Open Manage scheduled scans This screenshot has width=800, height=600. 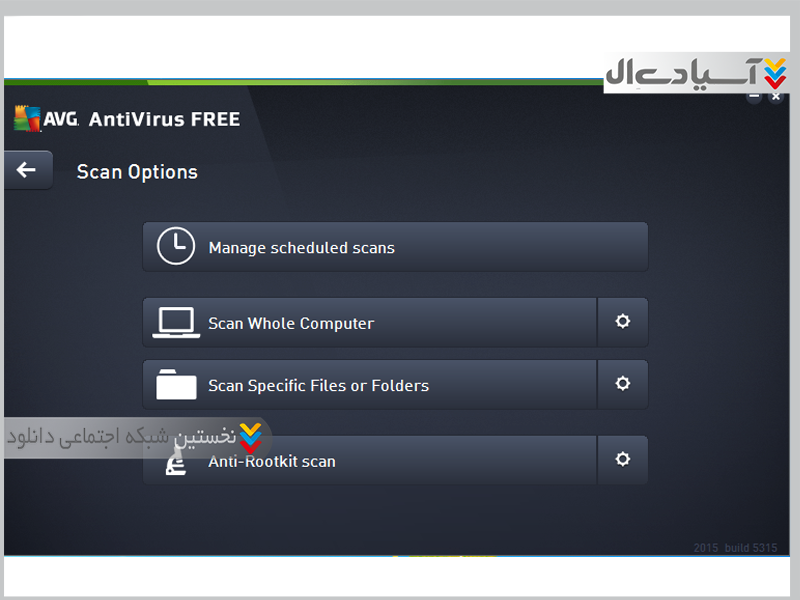pyautogui.click(x=395, y=247)
